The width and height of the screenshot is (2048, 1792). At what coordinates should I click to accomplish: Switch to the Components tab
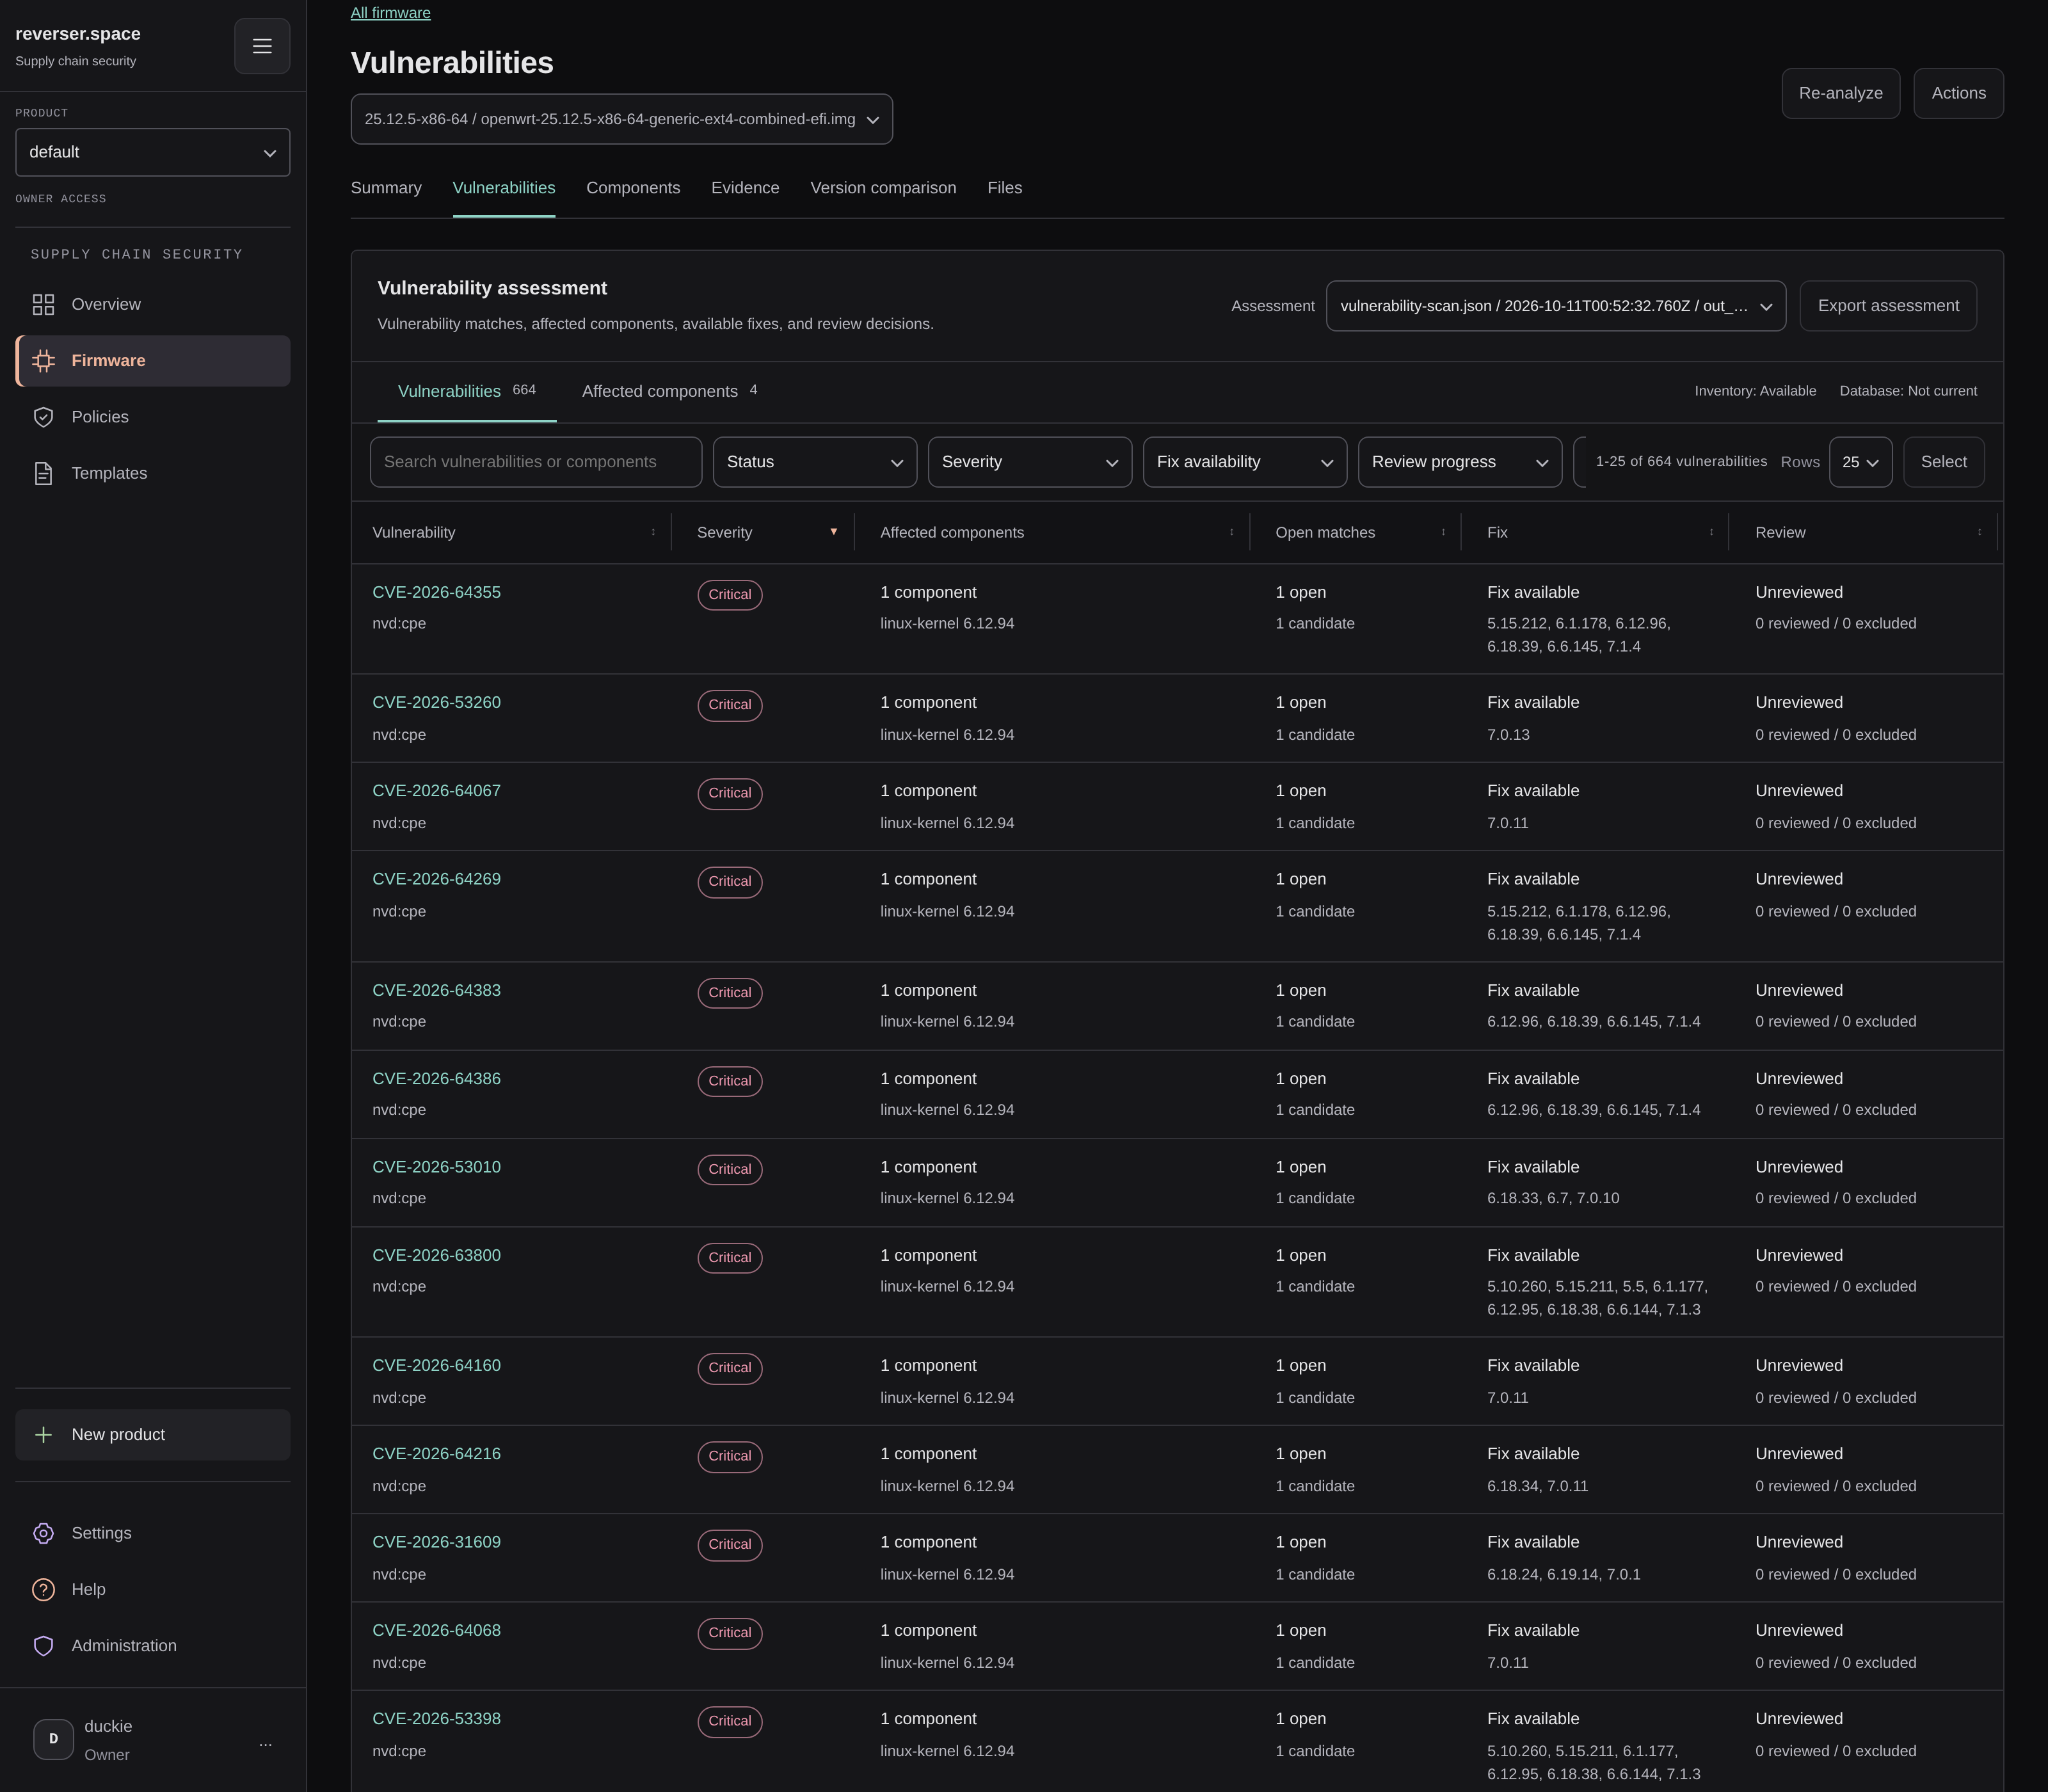coord(633,188)
